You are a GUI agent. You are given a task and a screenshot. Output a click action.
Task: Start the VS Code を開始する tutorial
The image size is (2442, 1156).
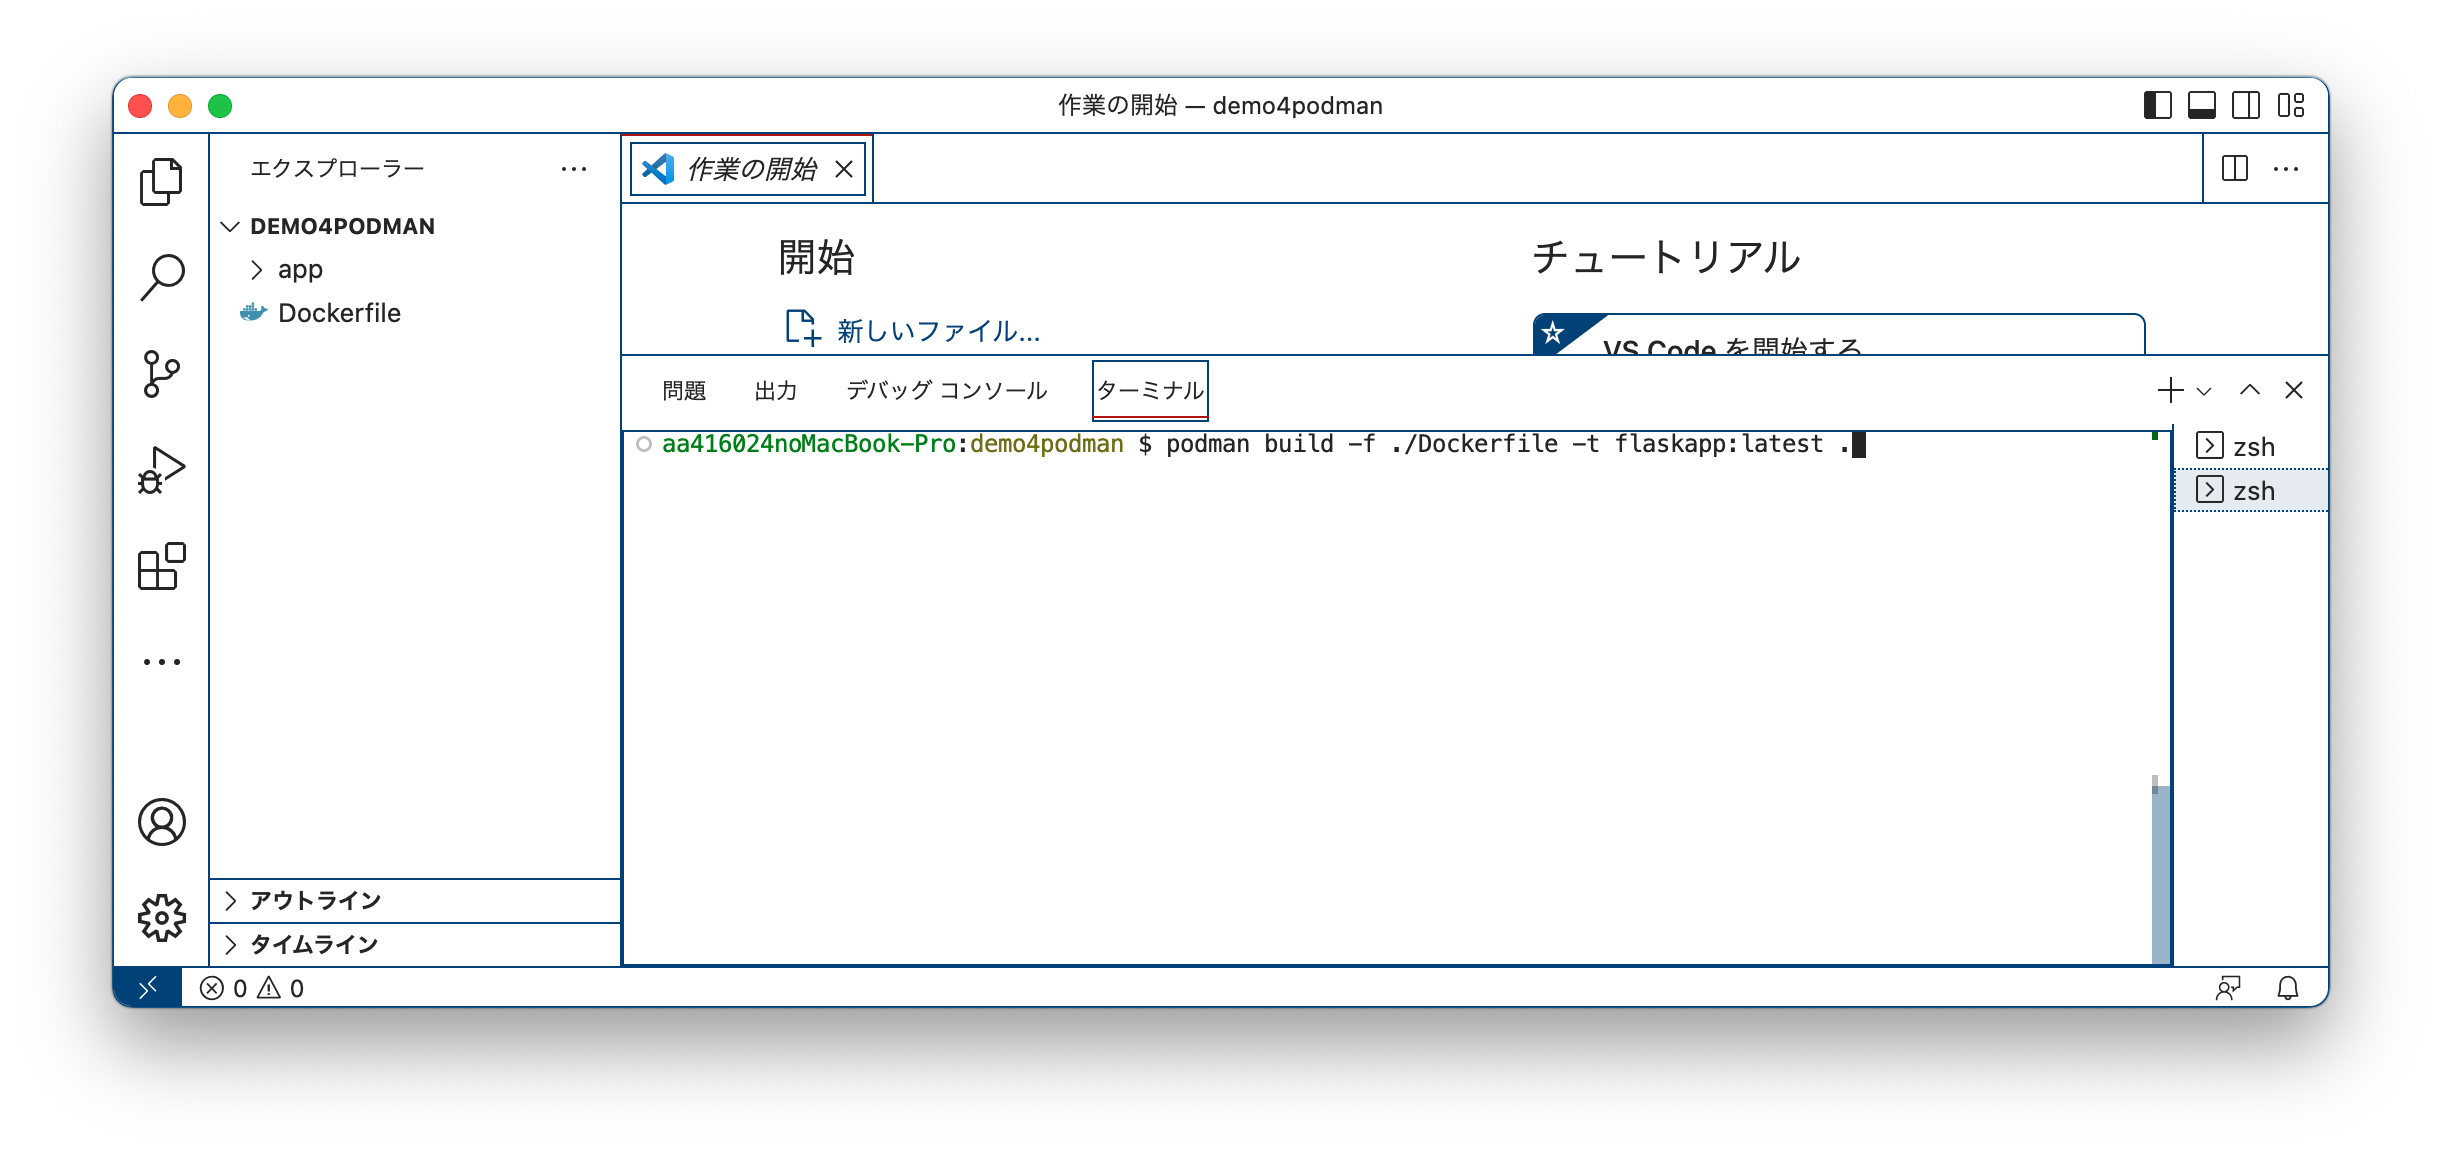click(1732, 346)
